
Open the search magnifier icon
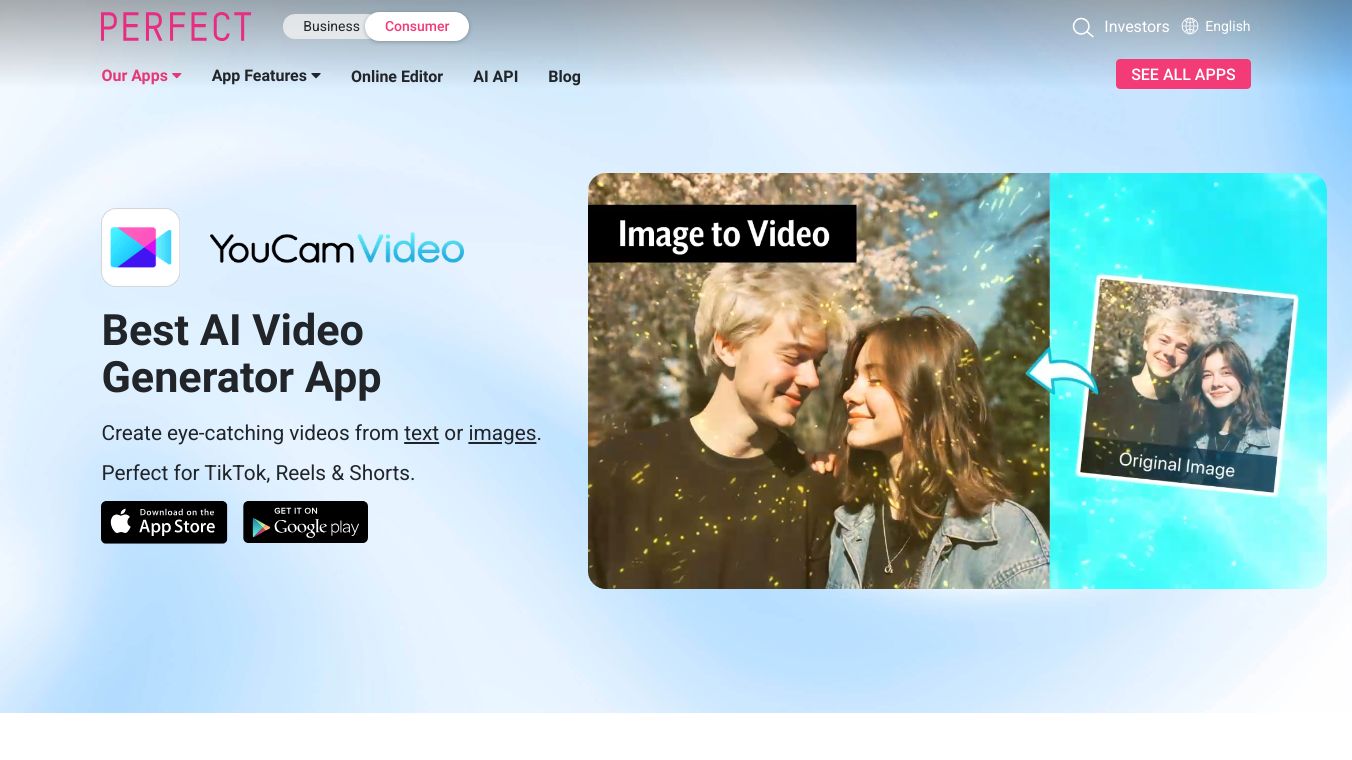(x=1082, y=27)
